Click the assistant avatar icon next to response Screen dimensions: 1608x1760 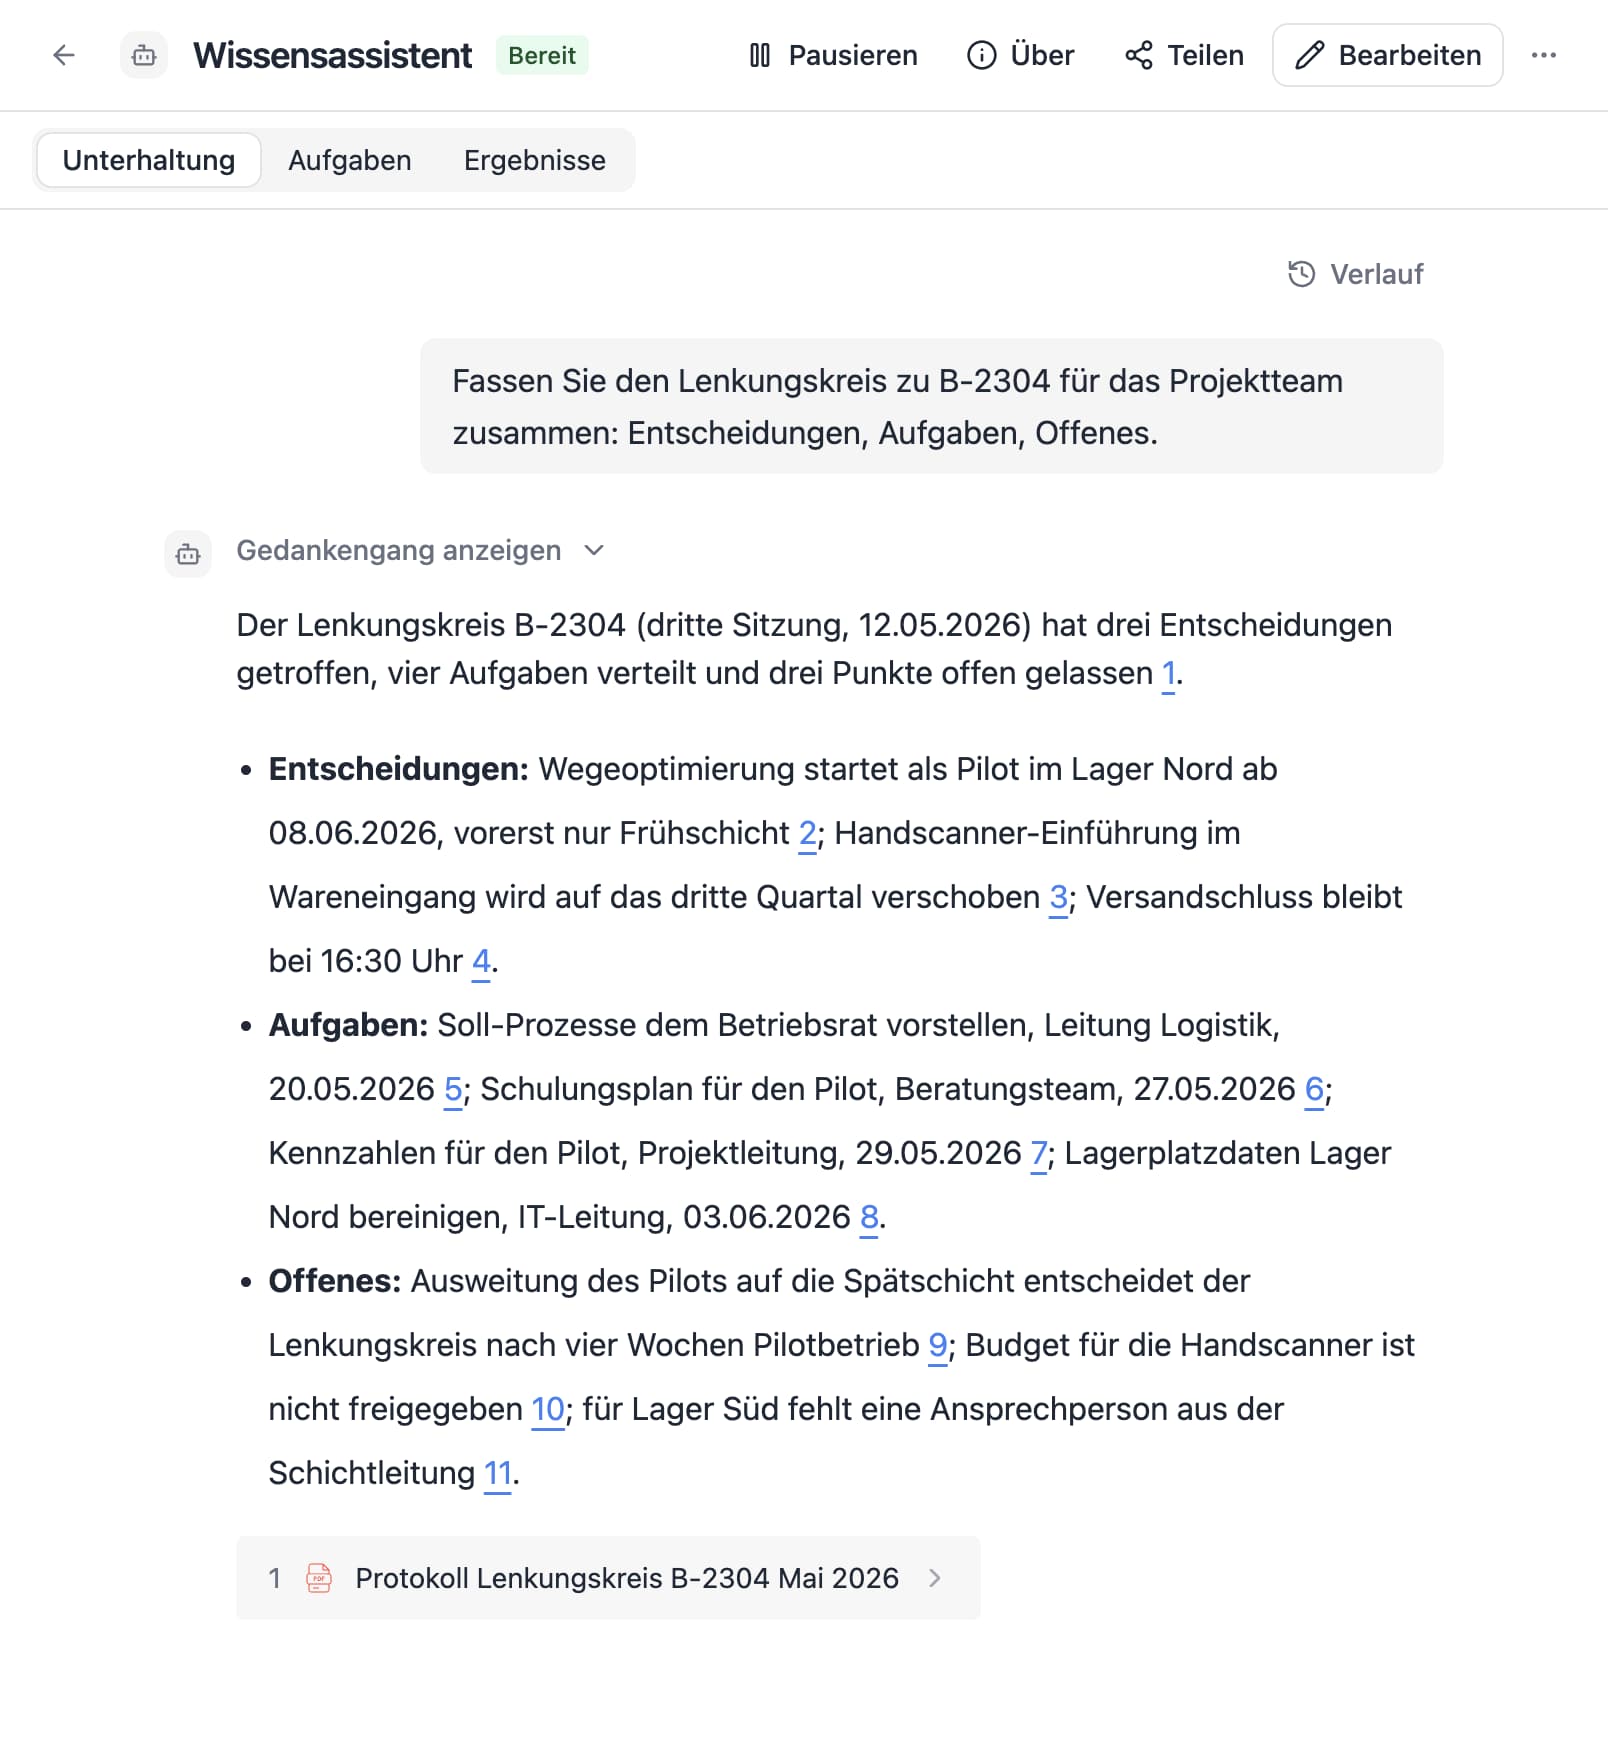pos(188,554)
